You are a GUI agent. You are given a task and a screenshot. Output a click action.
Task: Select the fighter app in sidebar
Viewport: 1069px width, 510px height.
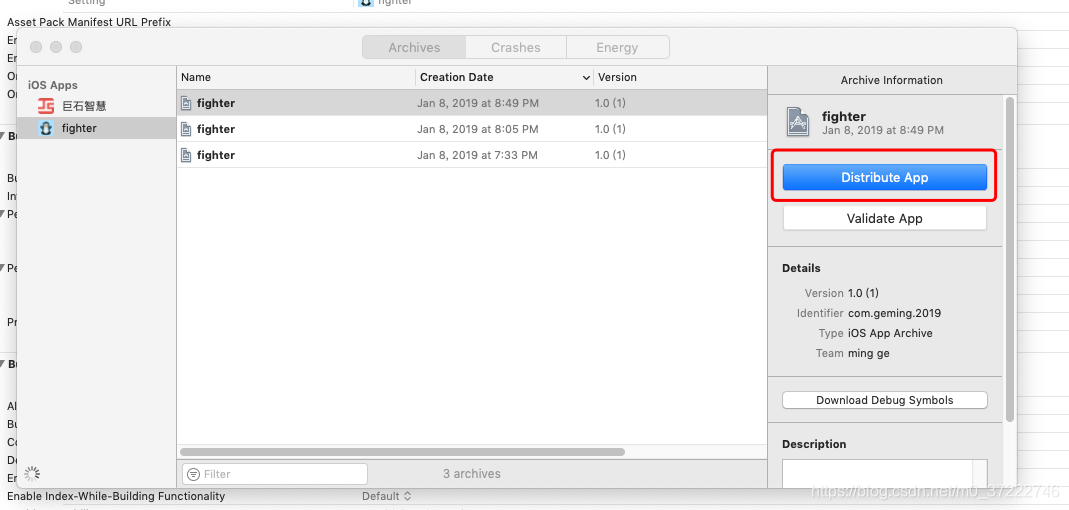[96, 128]
